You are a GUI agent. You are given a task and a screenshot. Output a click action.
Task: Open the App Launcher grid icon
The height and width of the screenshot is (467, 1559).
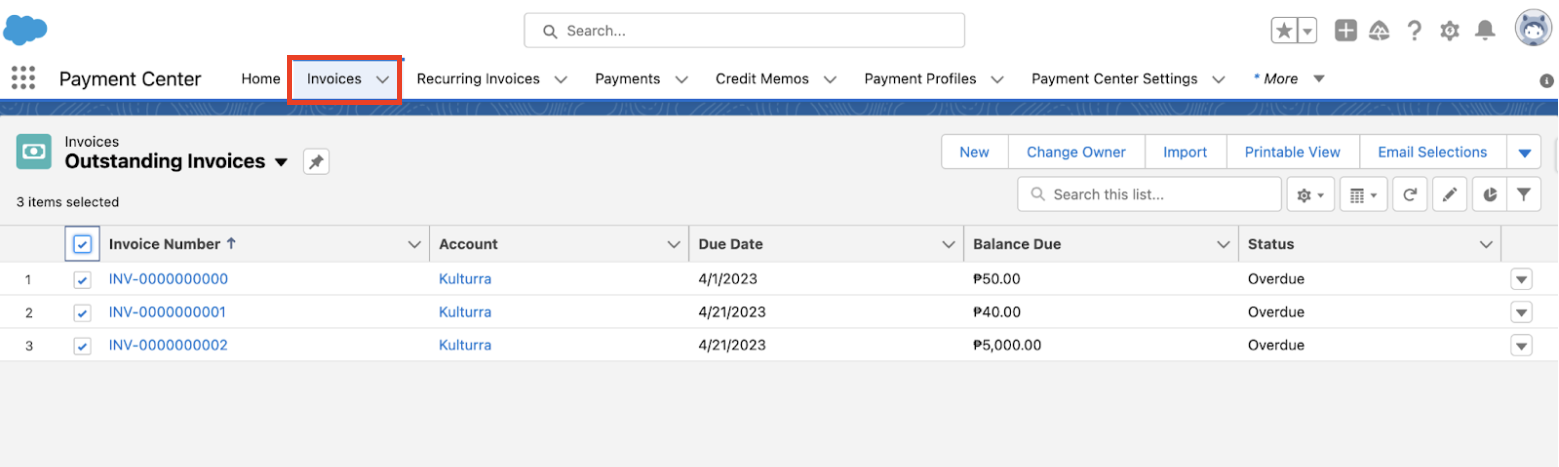(23, 78)
